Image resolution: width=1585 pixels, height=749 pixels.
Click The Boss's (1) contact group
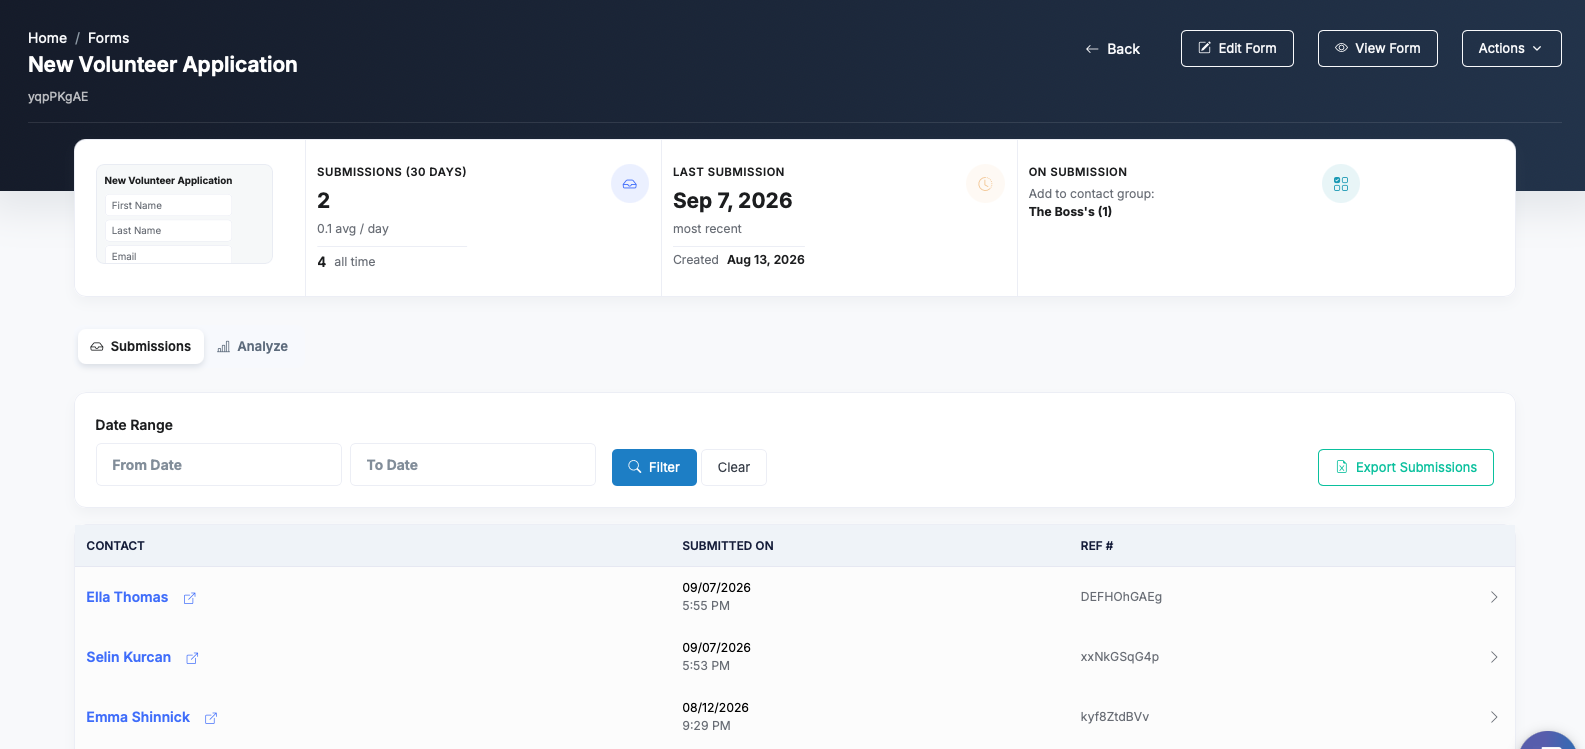(x=1070, y=212)
